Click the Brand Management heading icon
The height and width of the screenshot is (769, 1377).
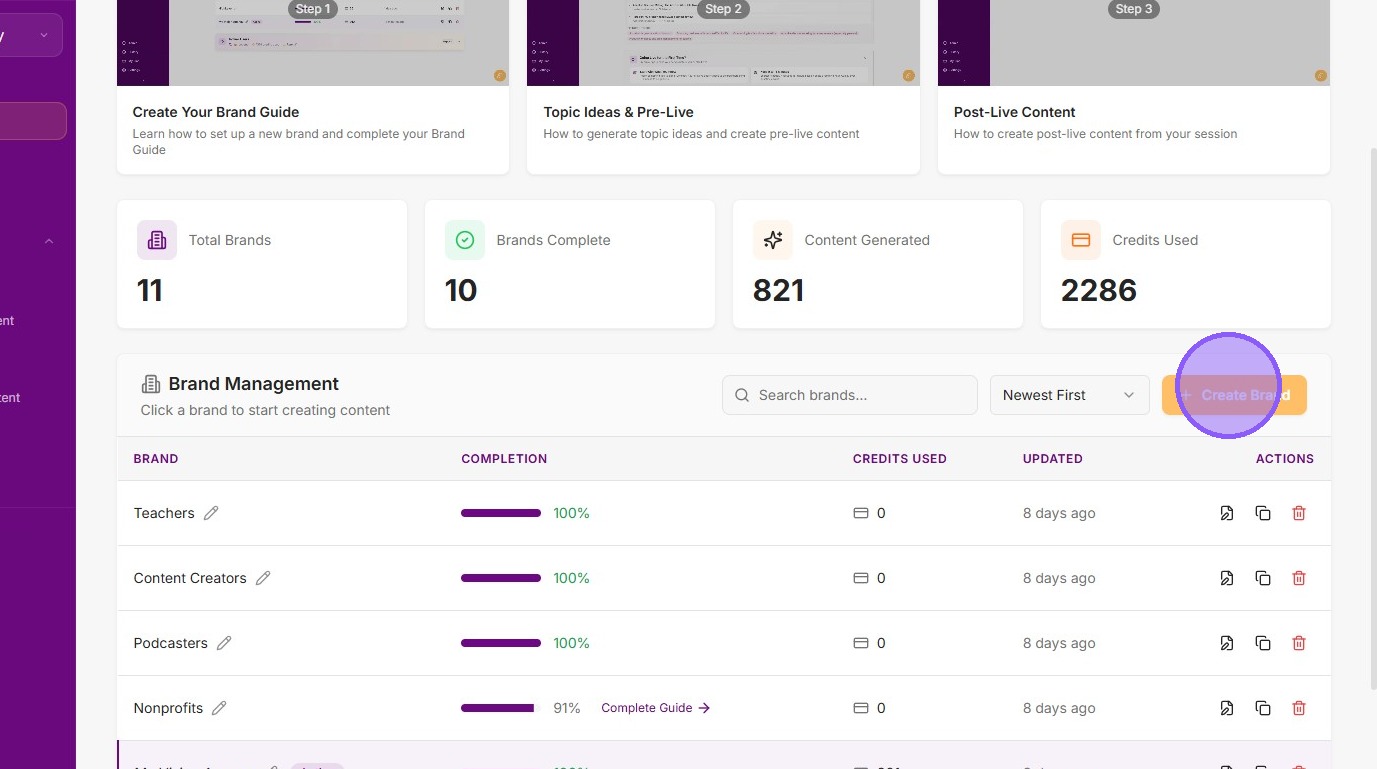click(x=151, y=384)
